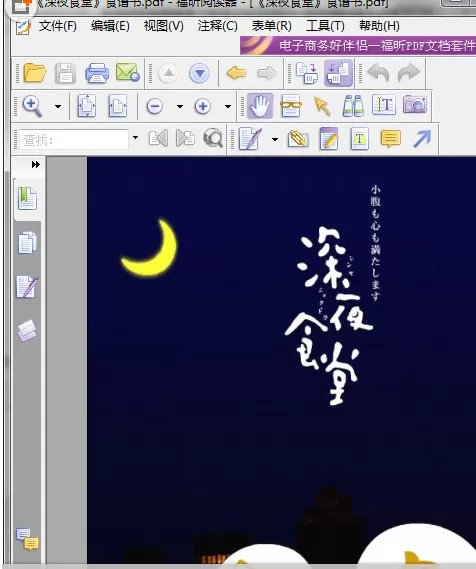This screenshot has height=569, width=476.
Task: Open dropdown next to zoom in
Action: 228,106
